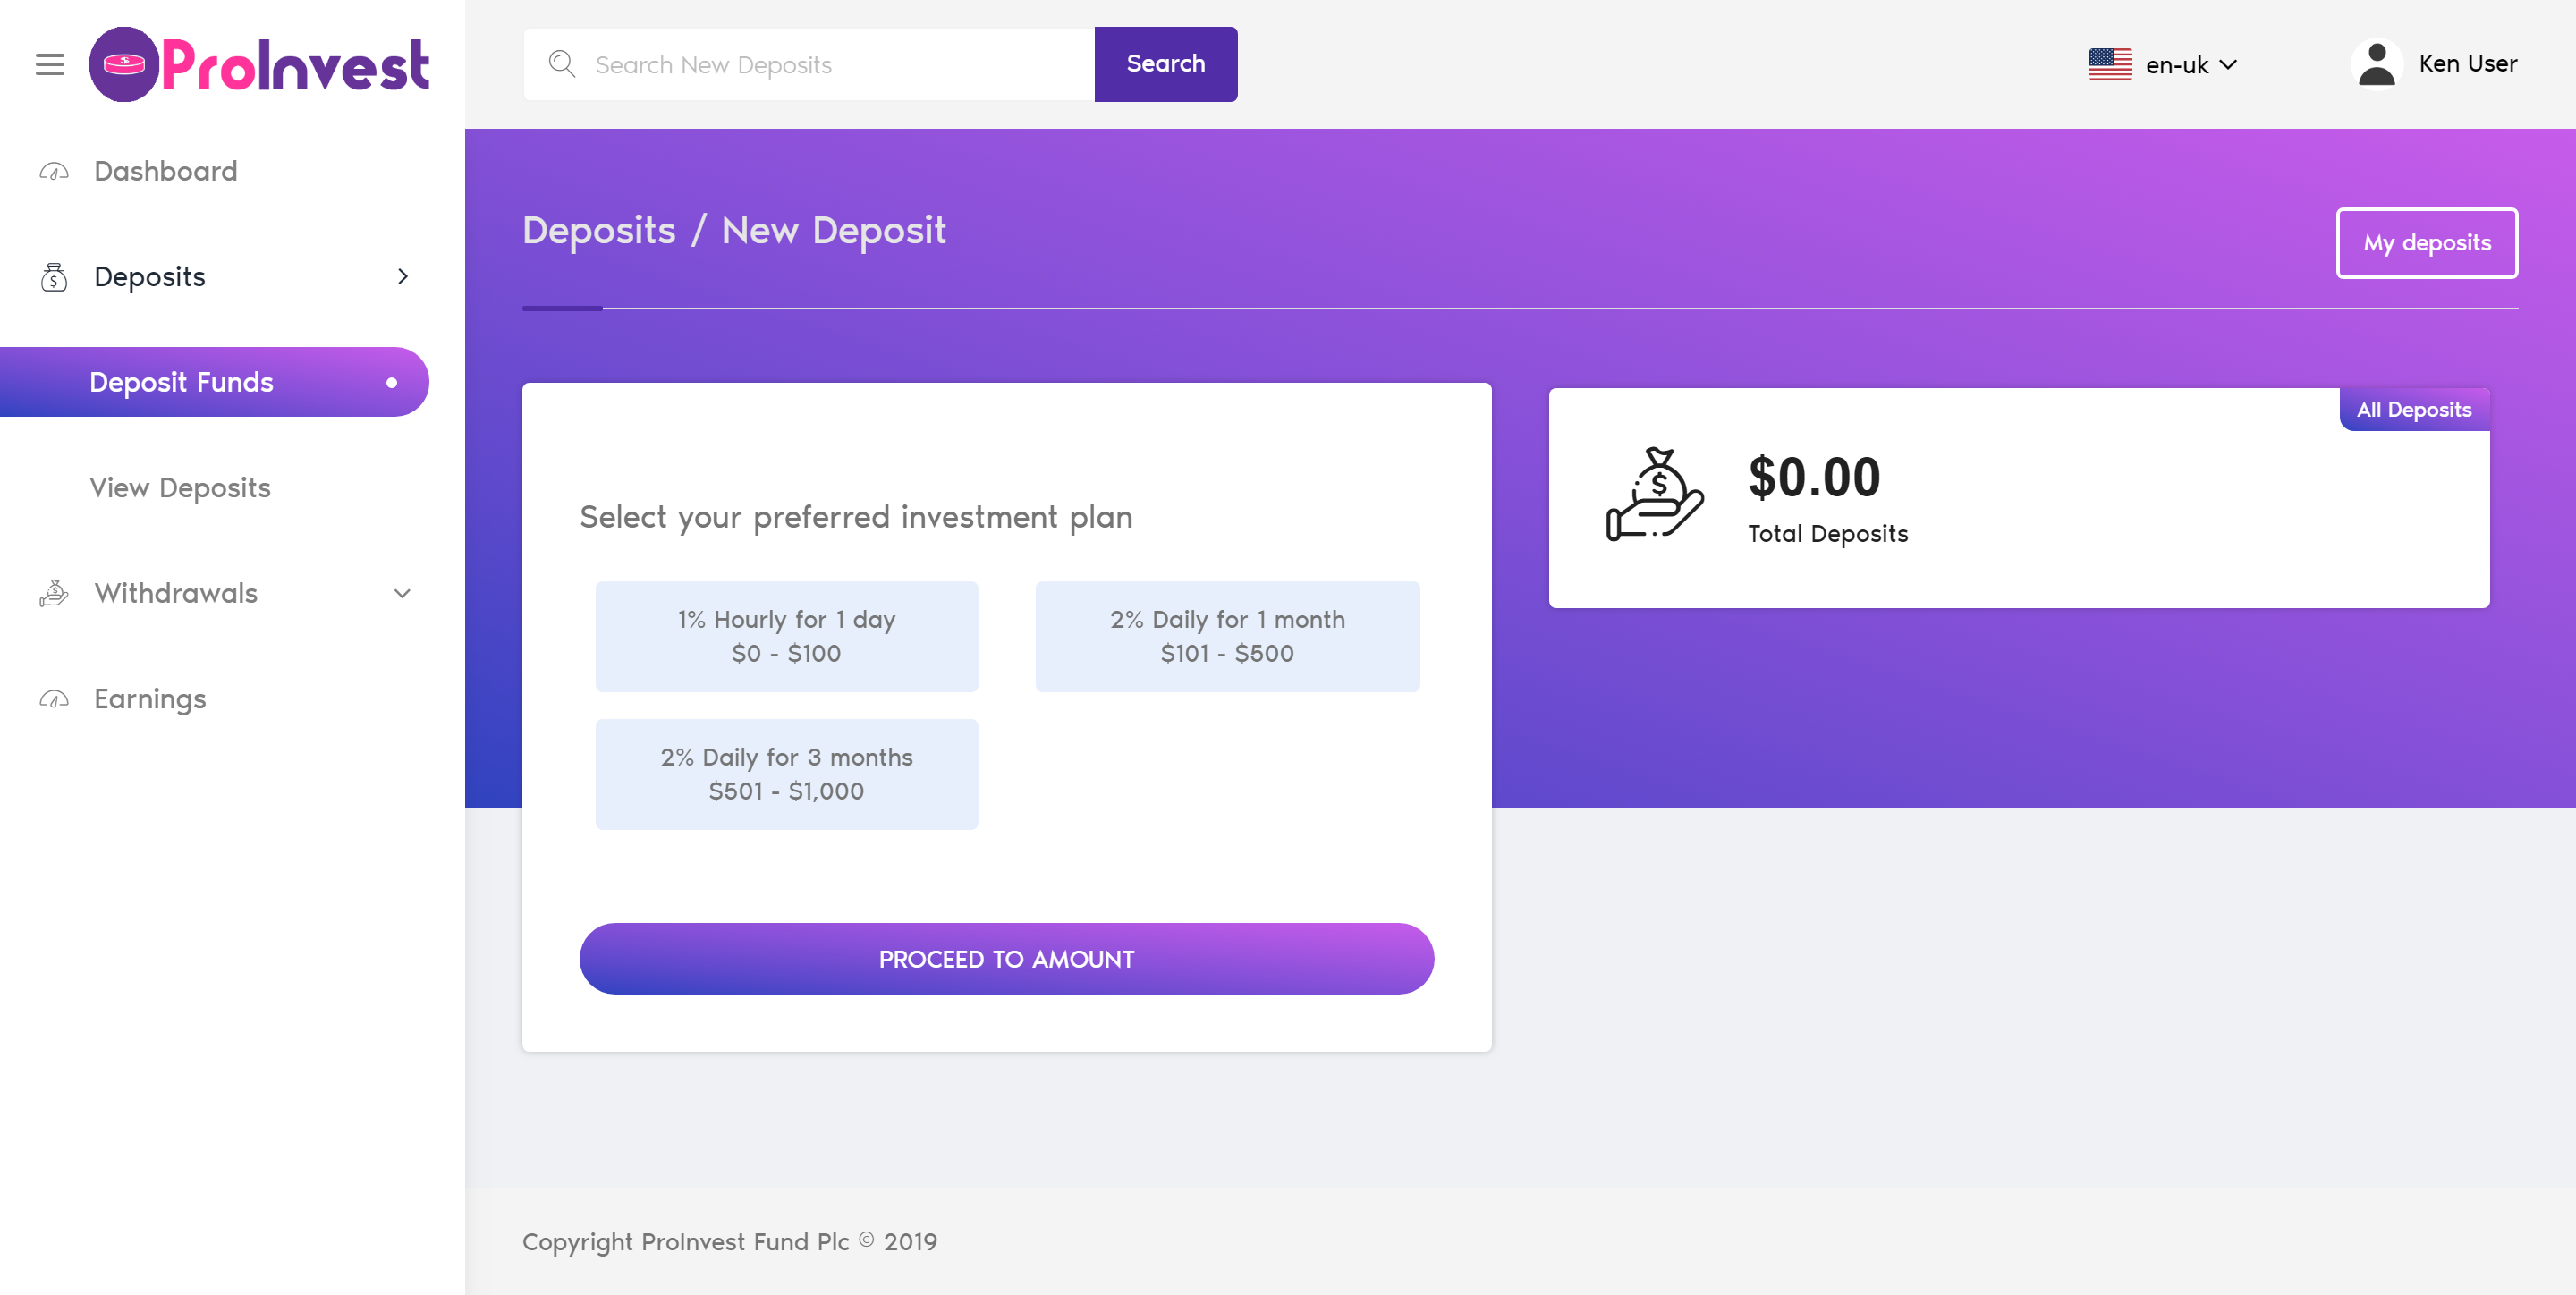Click the Dashboard gauge icon
Screen dimensions: 2576x1295
tap(54, 172)
